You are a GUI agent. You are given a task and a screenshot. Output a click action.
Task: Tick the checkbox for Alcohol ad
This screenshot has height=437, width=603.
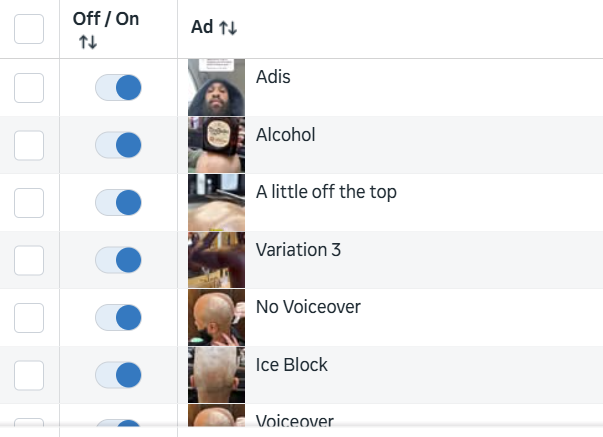(x=29, y=145)
